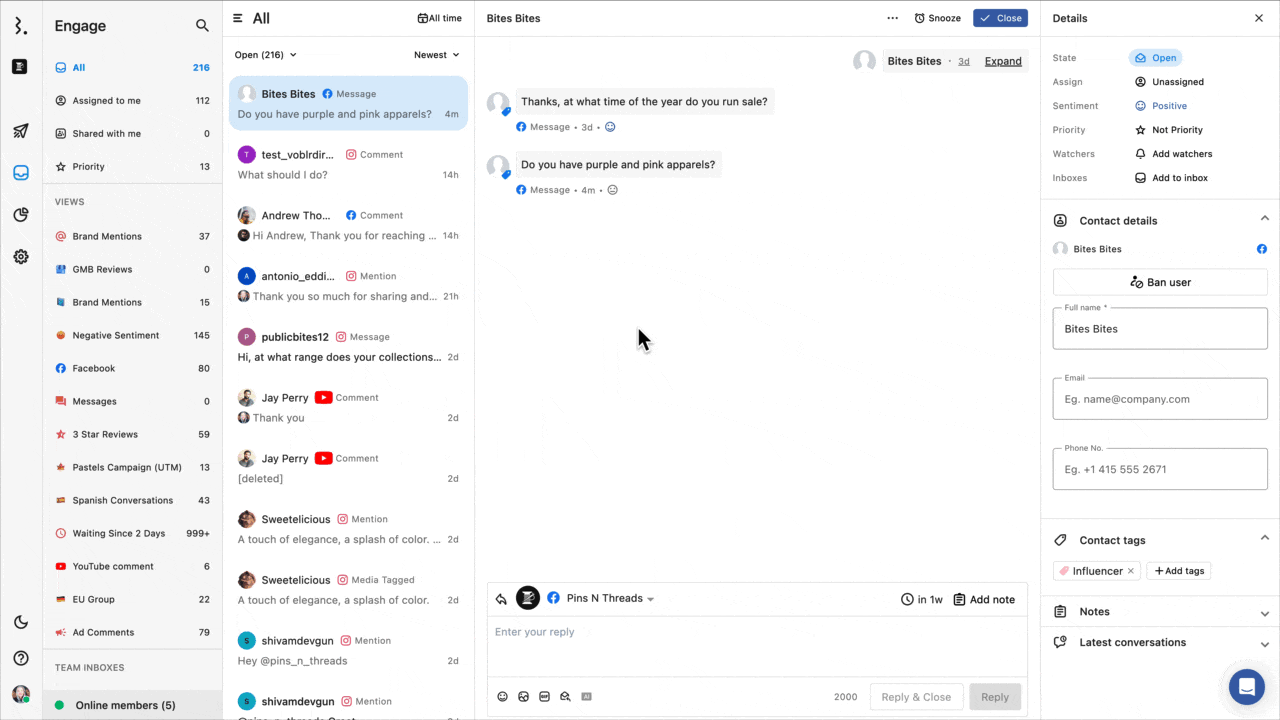Click the Expand link in conversation
The image size is (1280, 720).
click(1003, 61)
